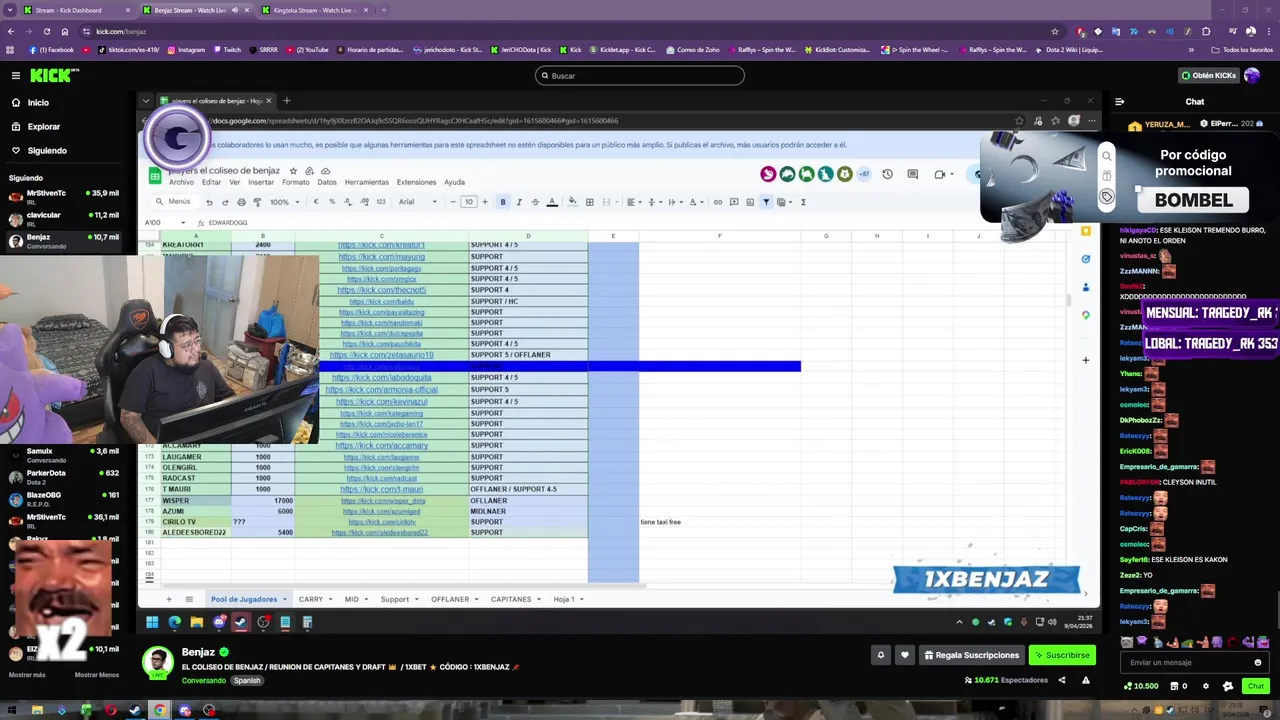Open the cell name box dropdown
The width and height of the screenshot is (1280, 720).
pos(182,223)
